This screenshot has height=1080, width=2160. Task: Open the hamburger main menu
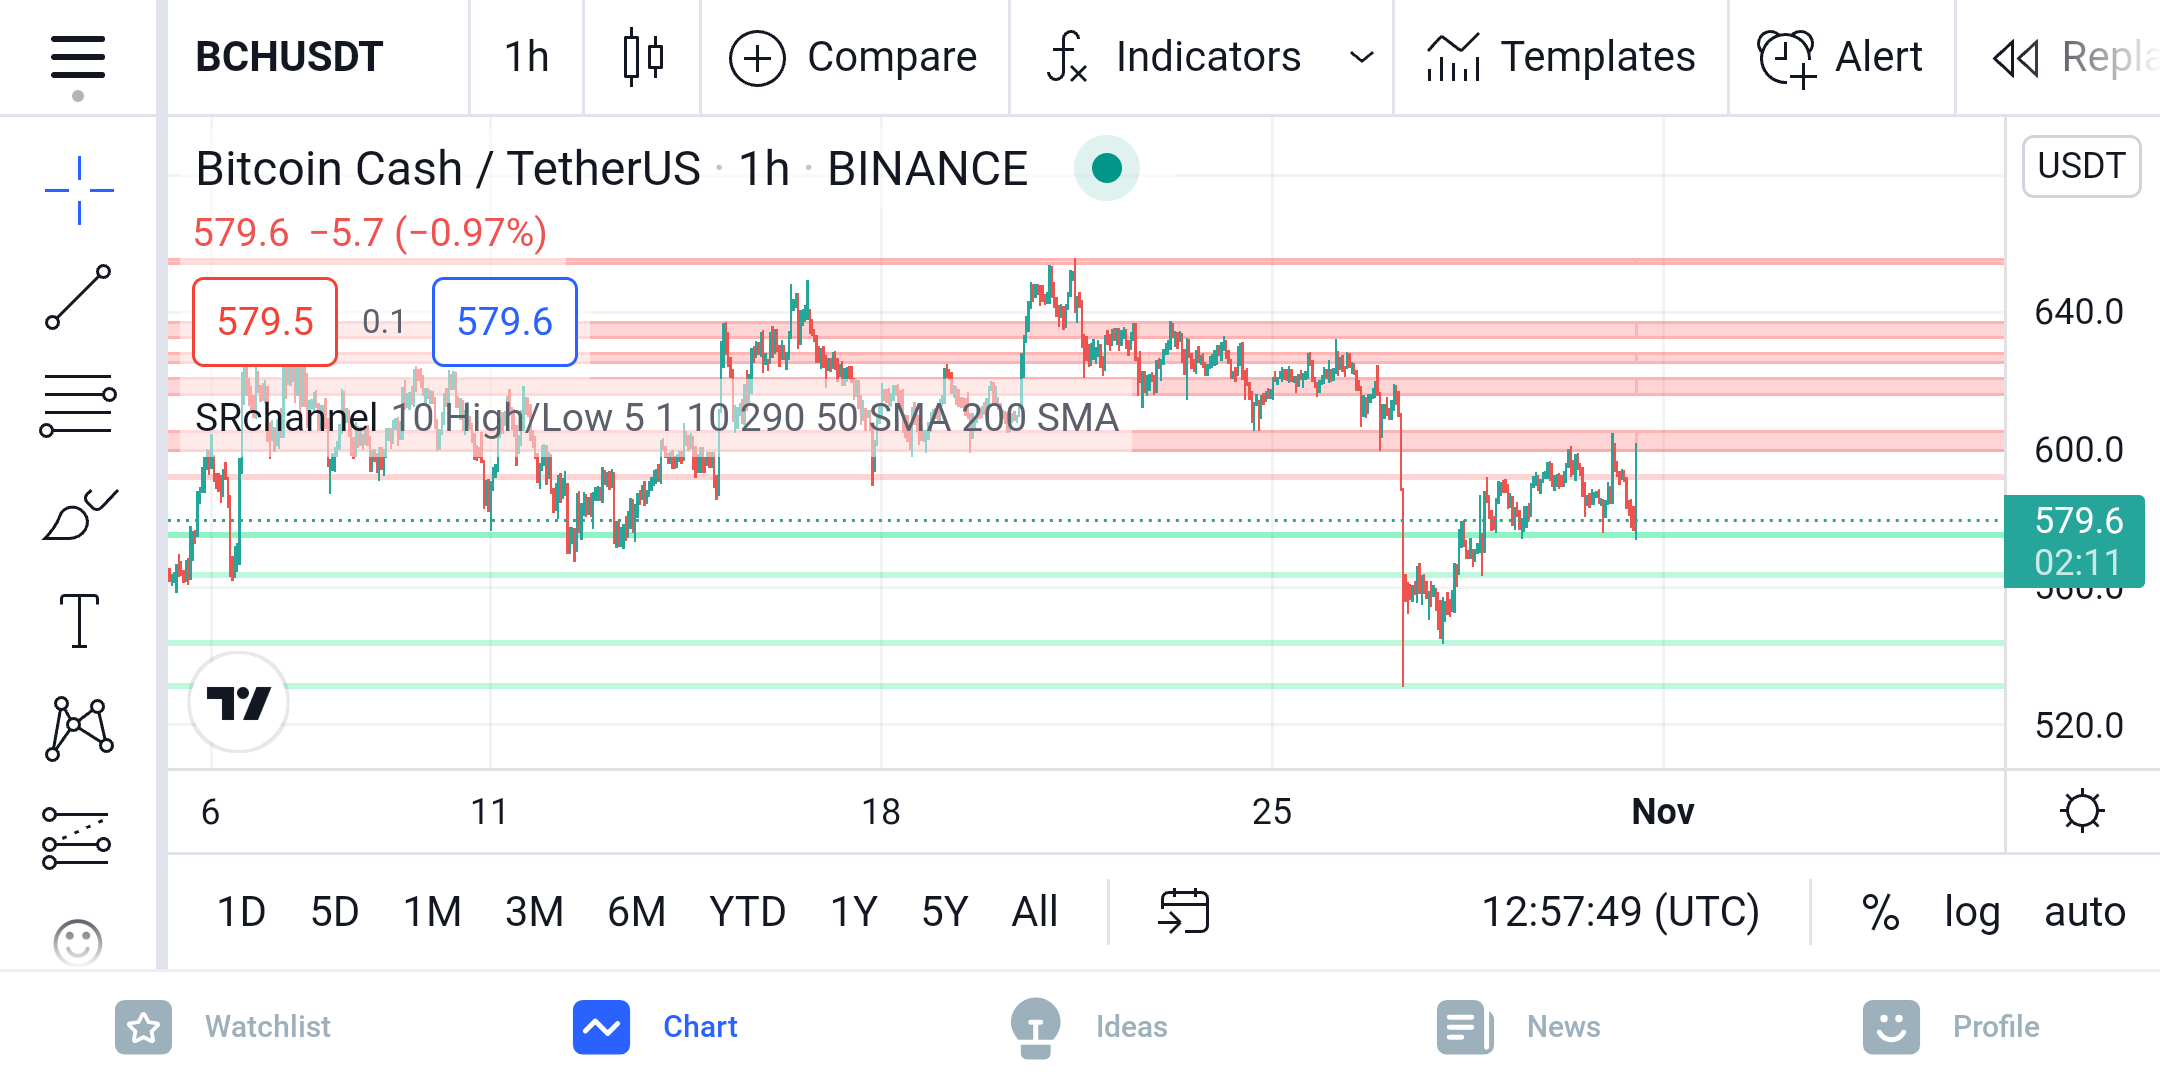(78, 57)
